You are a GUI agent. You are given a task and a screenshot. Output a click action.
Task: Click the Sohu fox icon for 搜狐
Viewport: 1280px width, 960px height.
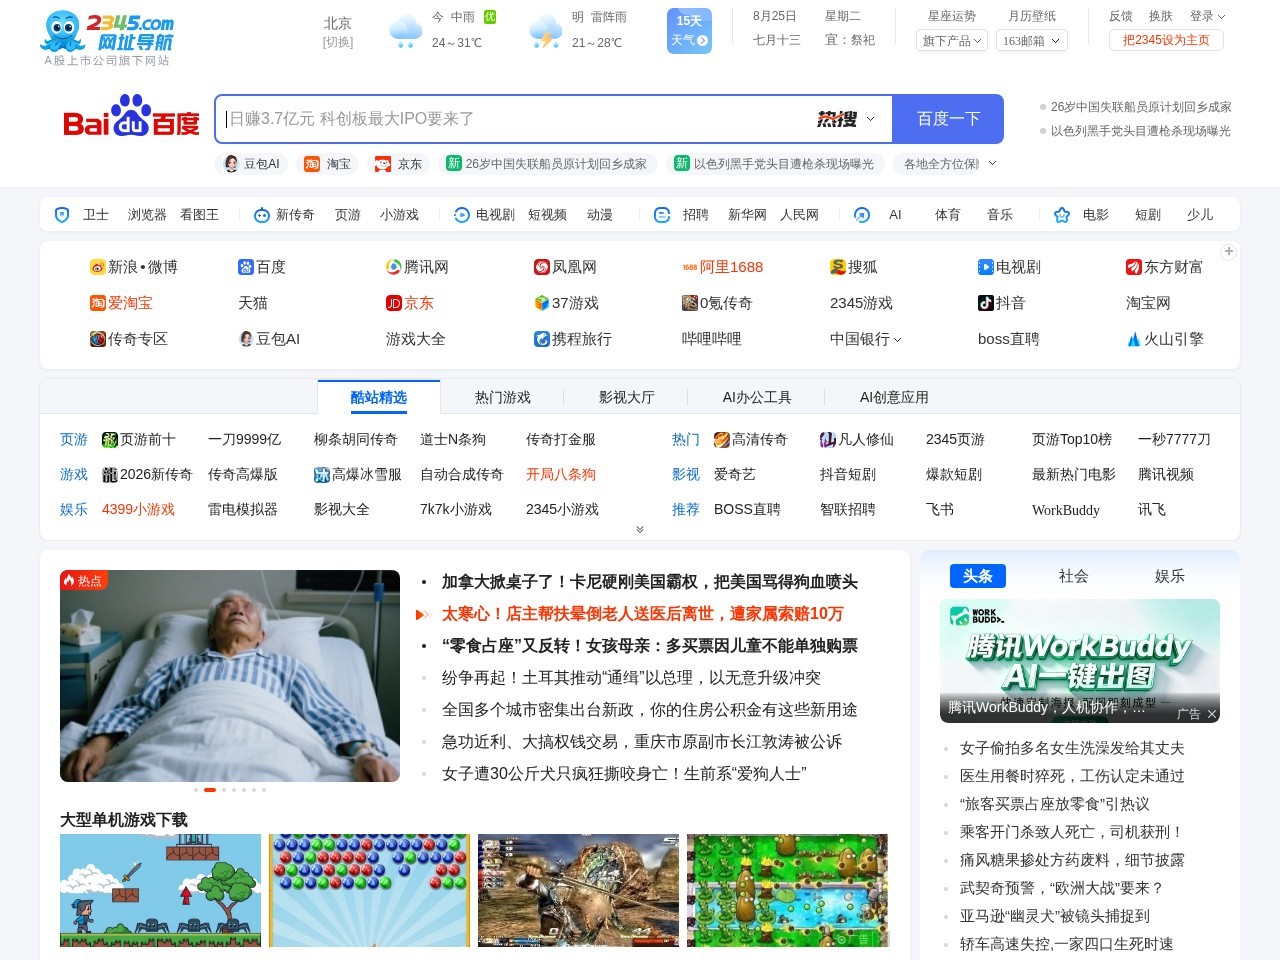click(838, 267)
